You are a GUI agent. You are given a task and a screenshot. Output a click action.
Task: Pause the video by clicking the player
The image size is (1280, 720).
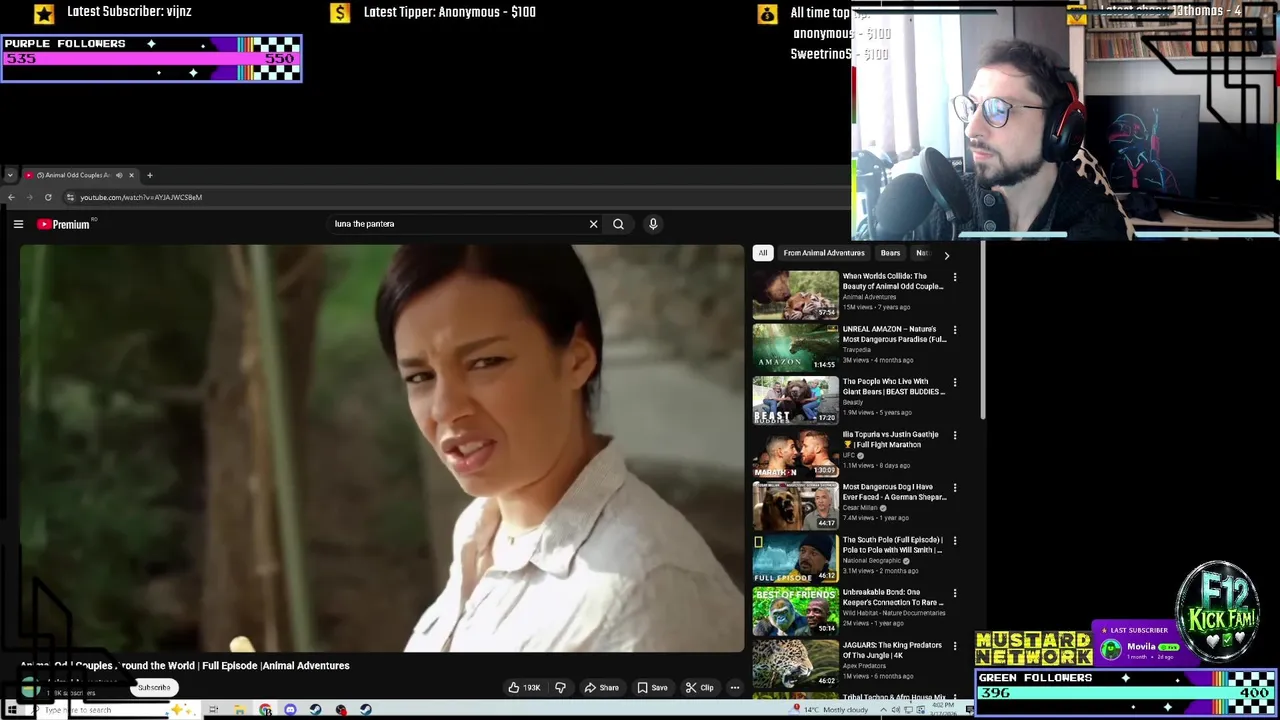pos(382,448)
